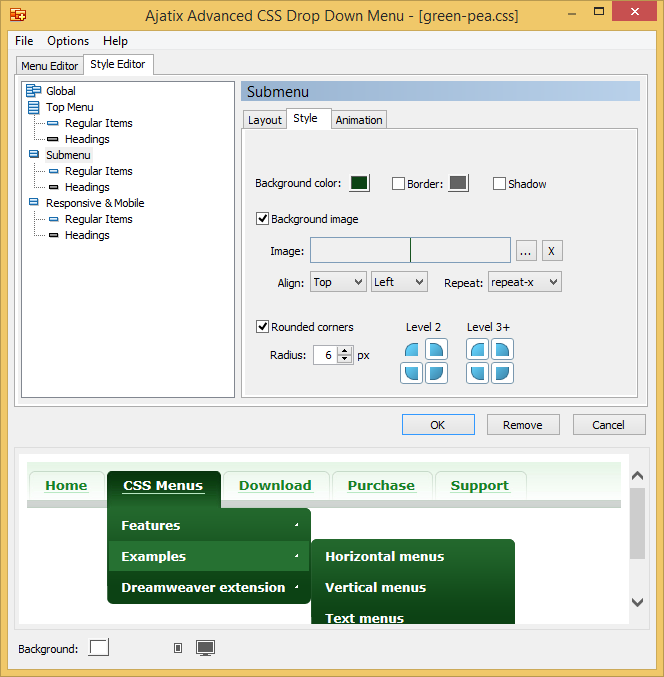Click the Features submenu item in preview
The width and height of the screenshot is (664, 677).
click(209, 525)
